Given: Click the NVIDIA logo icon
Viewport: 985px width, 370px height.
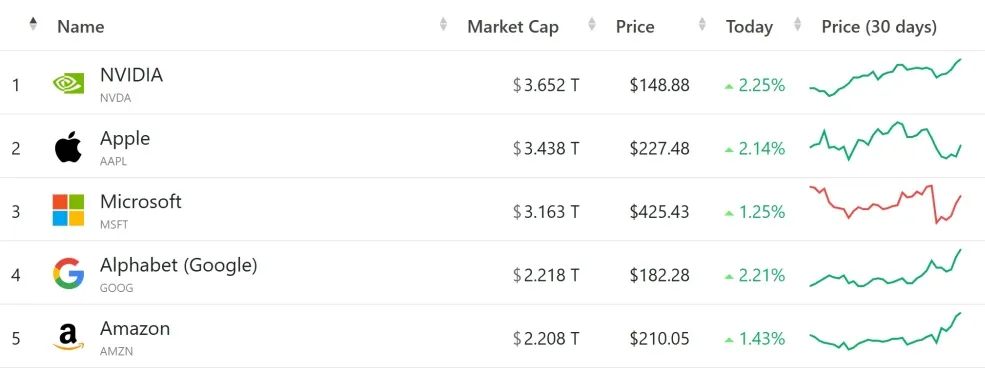Looking at the screenshot, I should [x=68, y=84].
